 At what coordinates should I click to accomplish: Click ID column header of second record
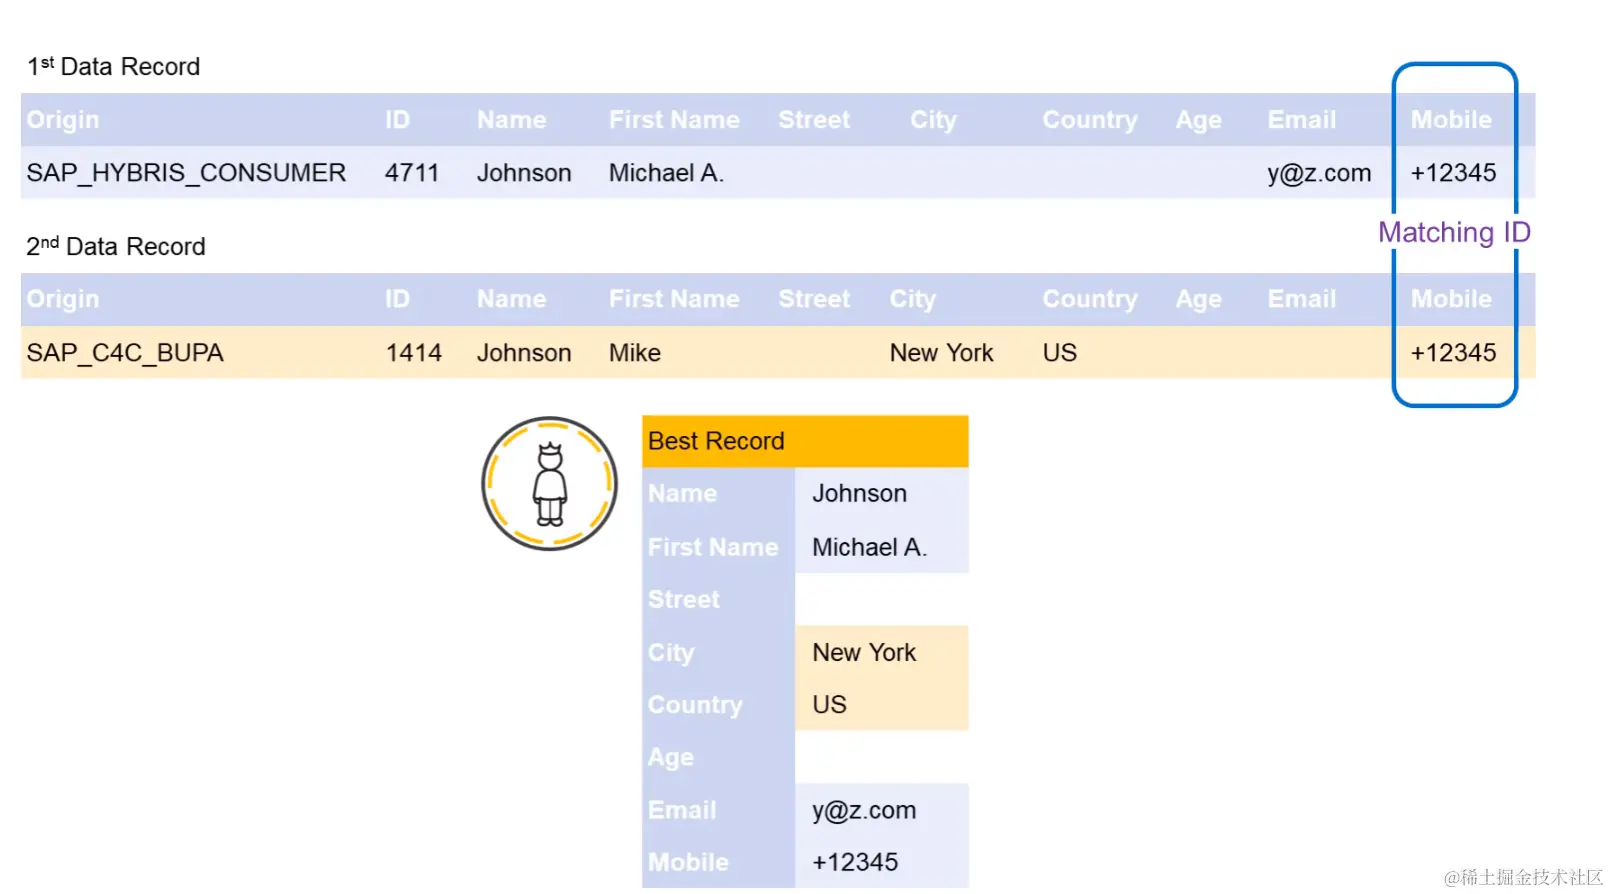click(397, 299)
